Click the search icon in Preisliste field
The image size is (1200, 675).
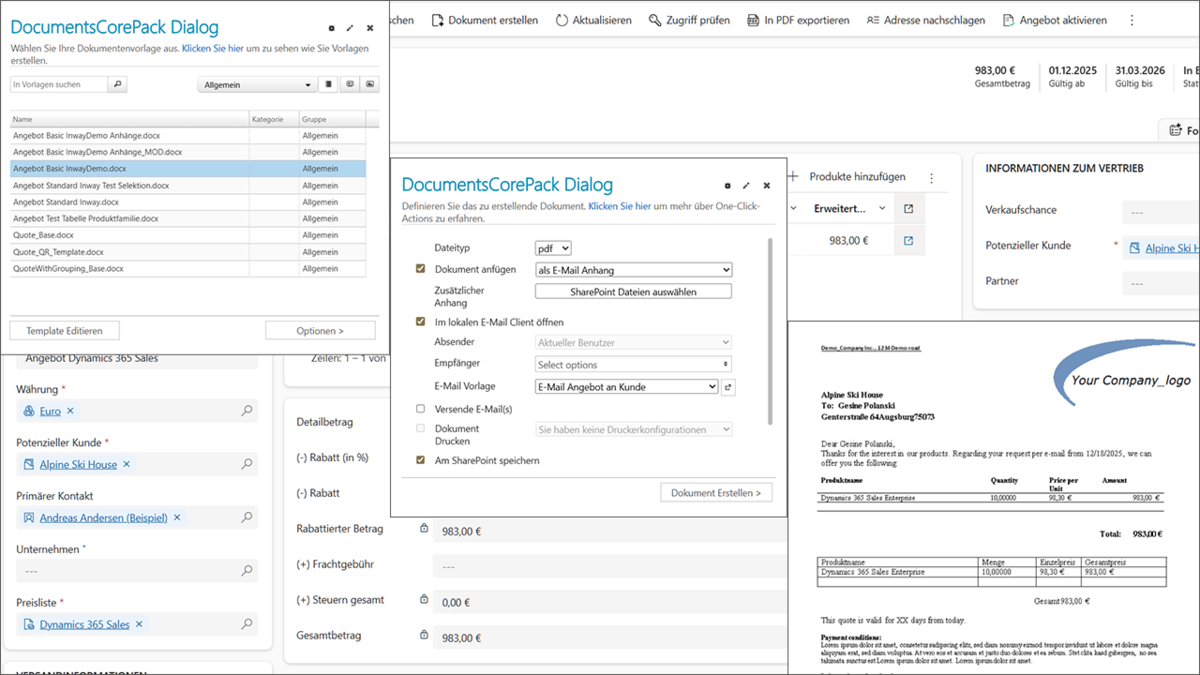pos(247,625)
